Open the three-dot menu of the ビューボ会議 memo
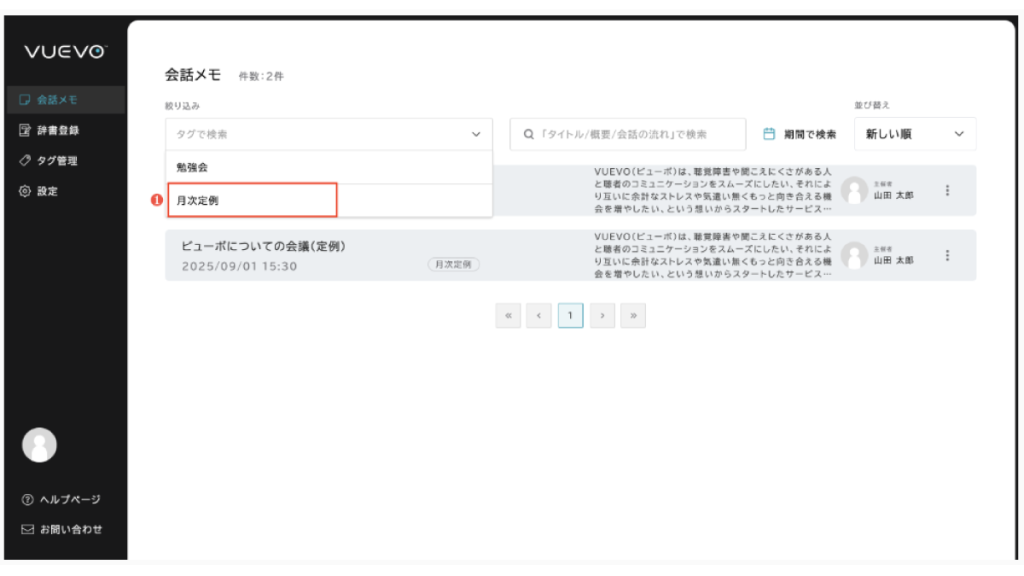The height and width of the screenshot is (576, 1024). 947,255
